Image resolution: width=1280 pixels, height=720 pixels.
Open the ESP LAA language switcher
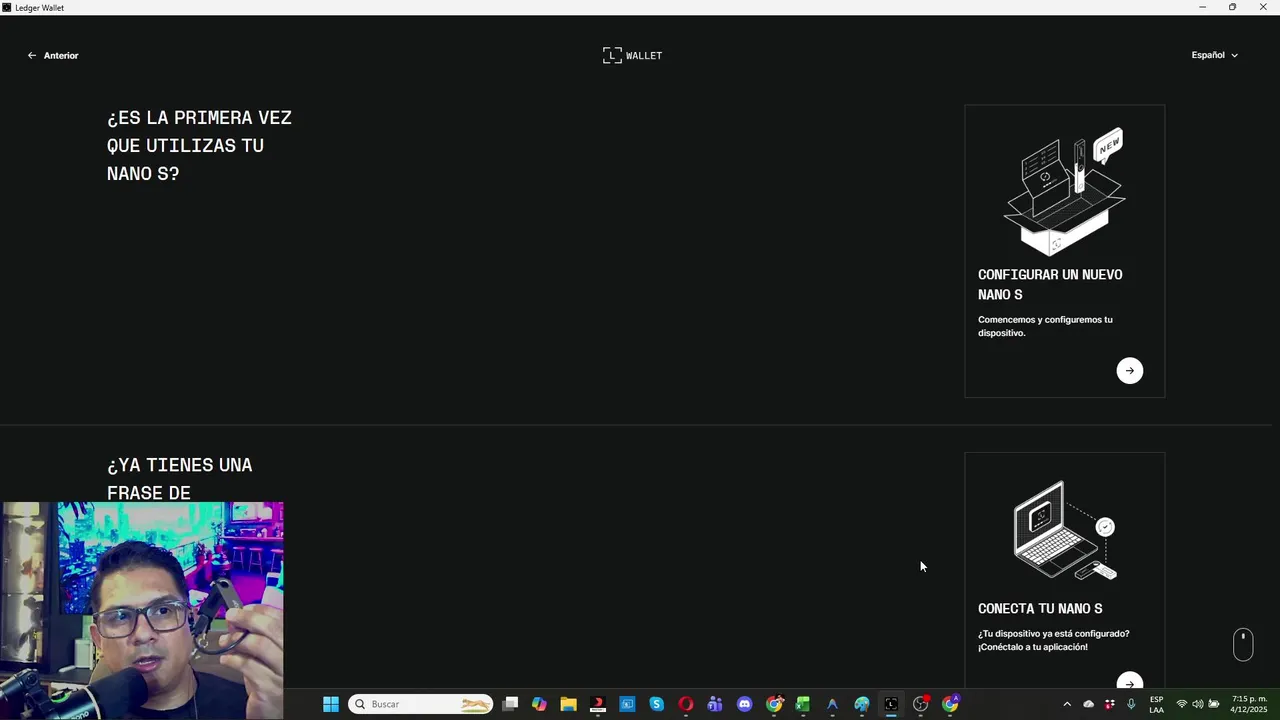1156,704
